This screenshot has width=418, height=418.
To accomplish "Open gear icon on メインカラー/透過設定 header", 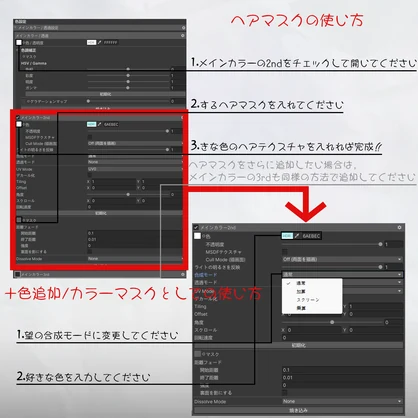I will (x=183, y=28).
